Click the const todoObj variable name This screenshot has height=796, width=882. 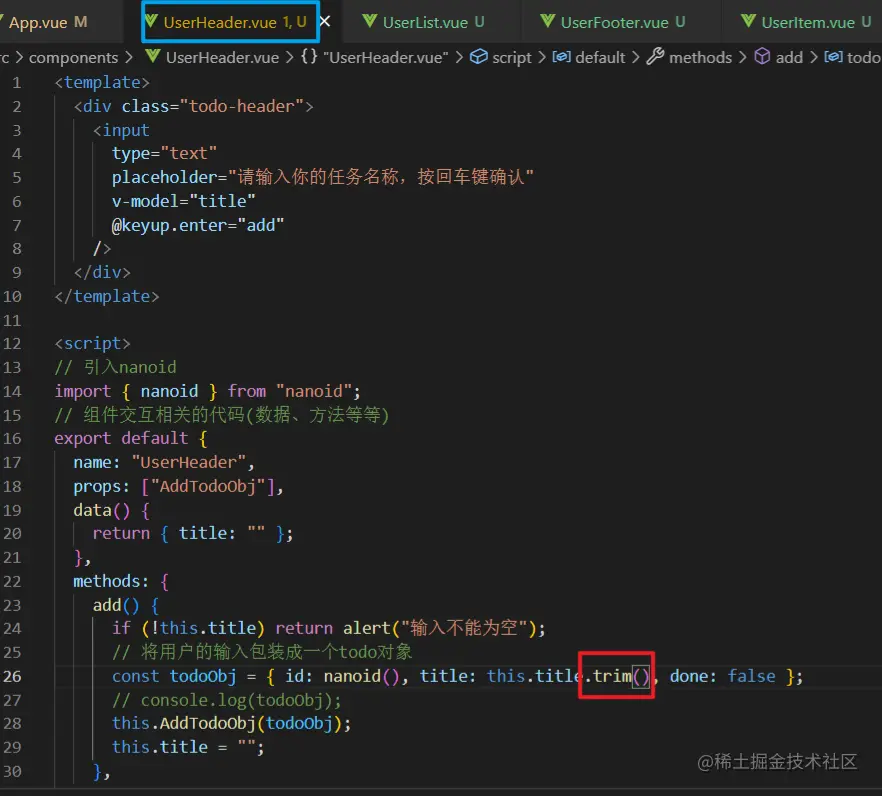[x=202, y=676]
